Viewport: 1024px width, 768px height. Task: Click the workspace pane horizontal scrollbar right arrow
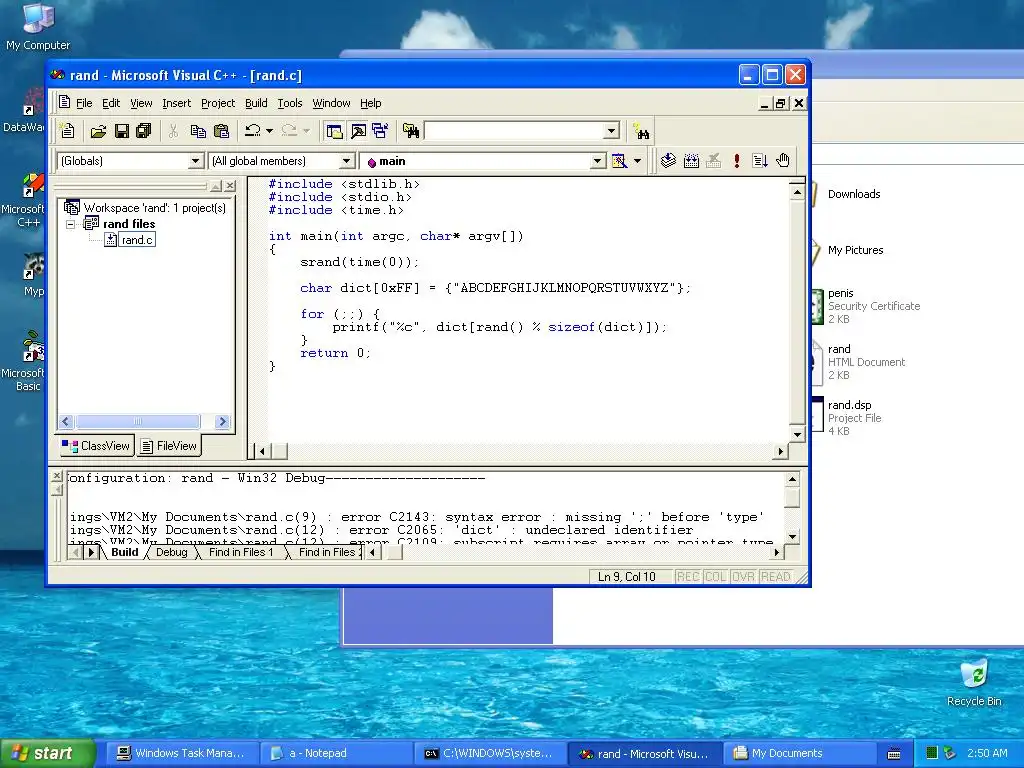coord(222,422)
